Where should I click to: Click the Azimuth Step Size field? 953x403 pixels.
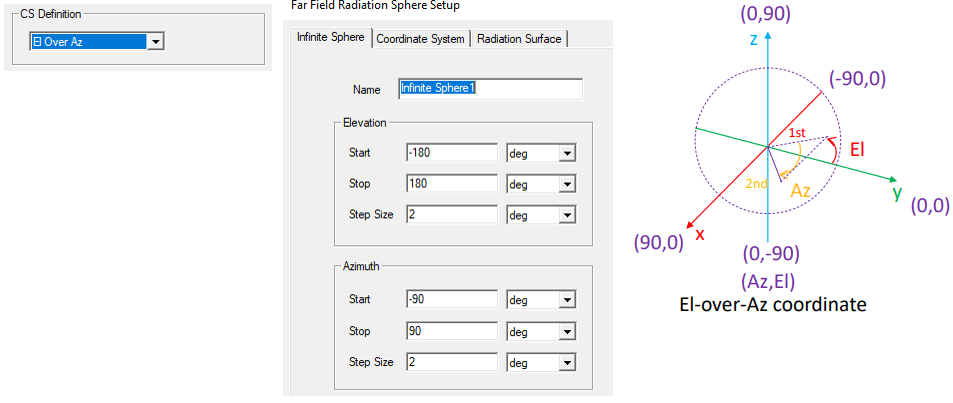451,361
